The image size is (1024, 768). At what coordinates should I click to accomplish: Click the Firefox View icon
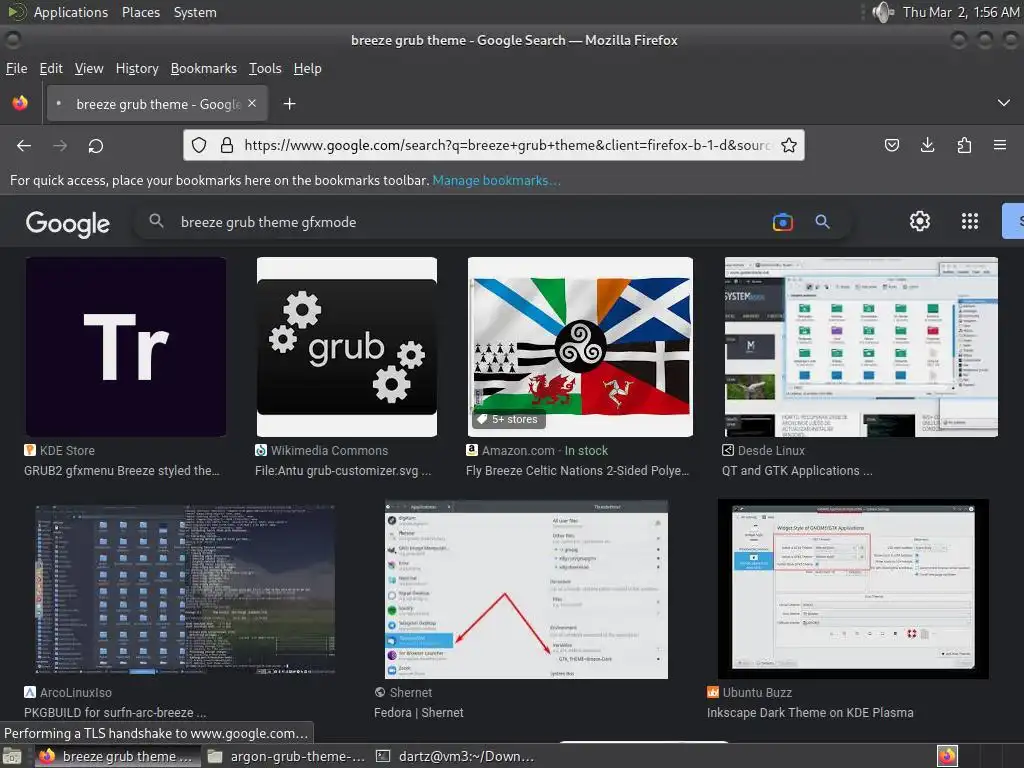coord(20,103)
